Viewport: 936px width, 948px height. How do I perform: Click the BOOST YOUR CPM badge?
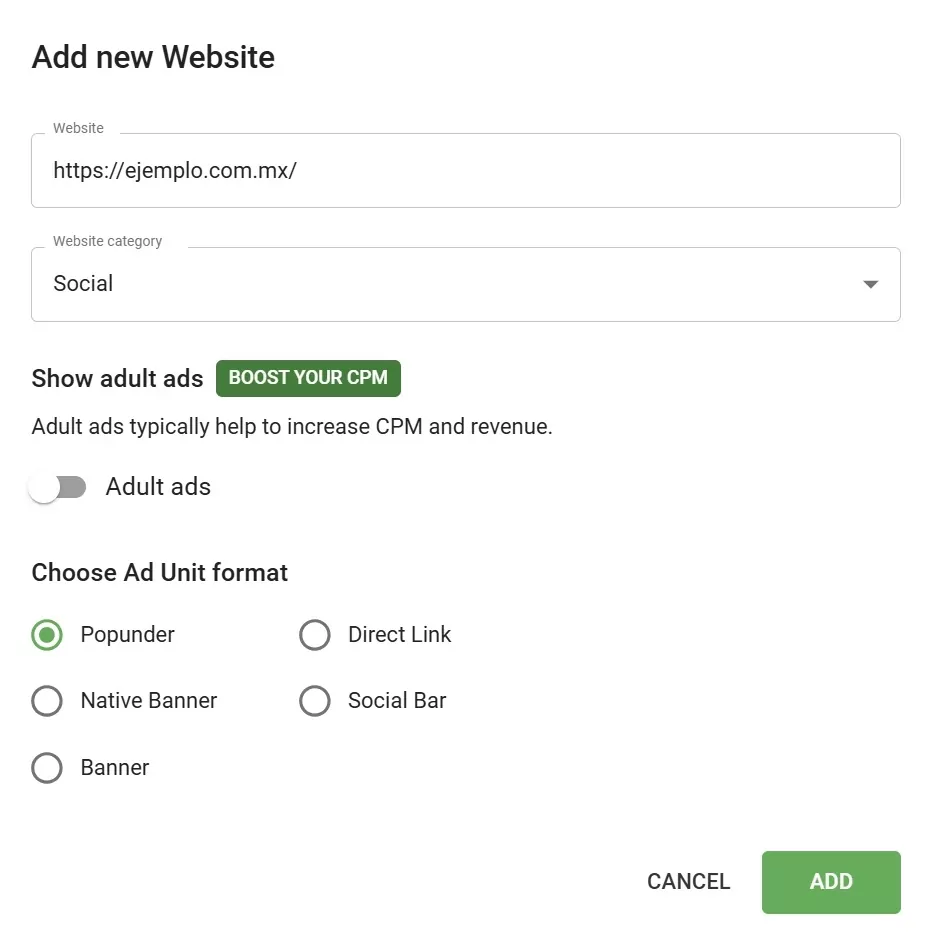[x=308, y=378]
